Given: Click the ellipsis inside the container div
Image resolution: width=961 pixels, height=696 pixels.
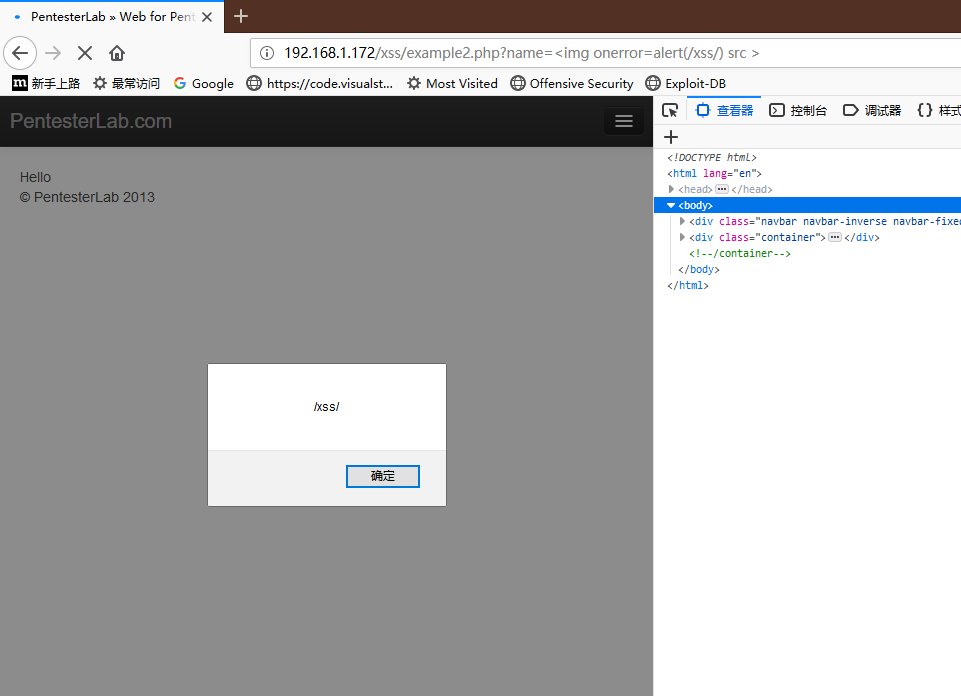Looking at the screenshot, I should coord(833,237).
